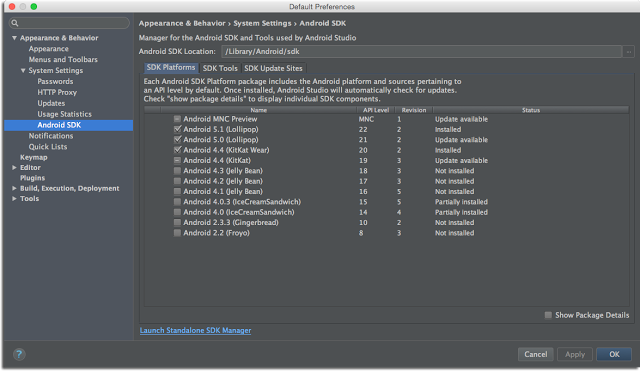Sort by Status column header
The height and width of the screenshot is (371, 640).
tap(531, 110)
